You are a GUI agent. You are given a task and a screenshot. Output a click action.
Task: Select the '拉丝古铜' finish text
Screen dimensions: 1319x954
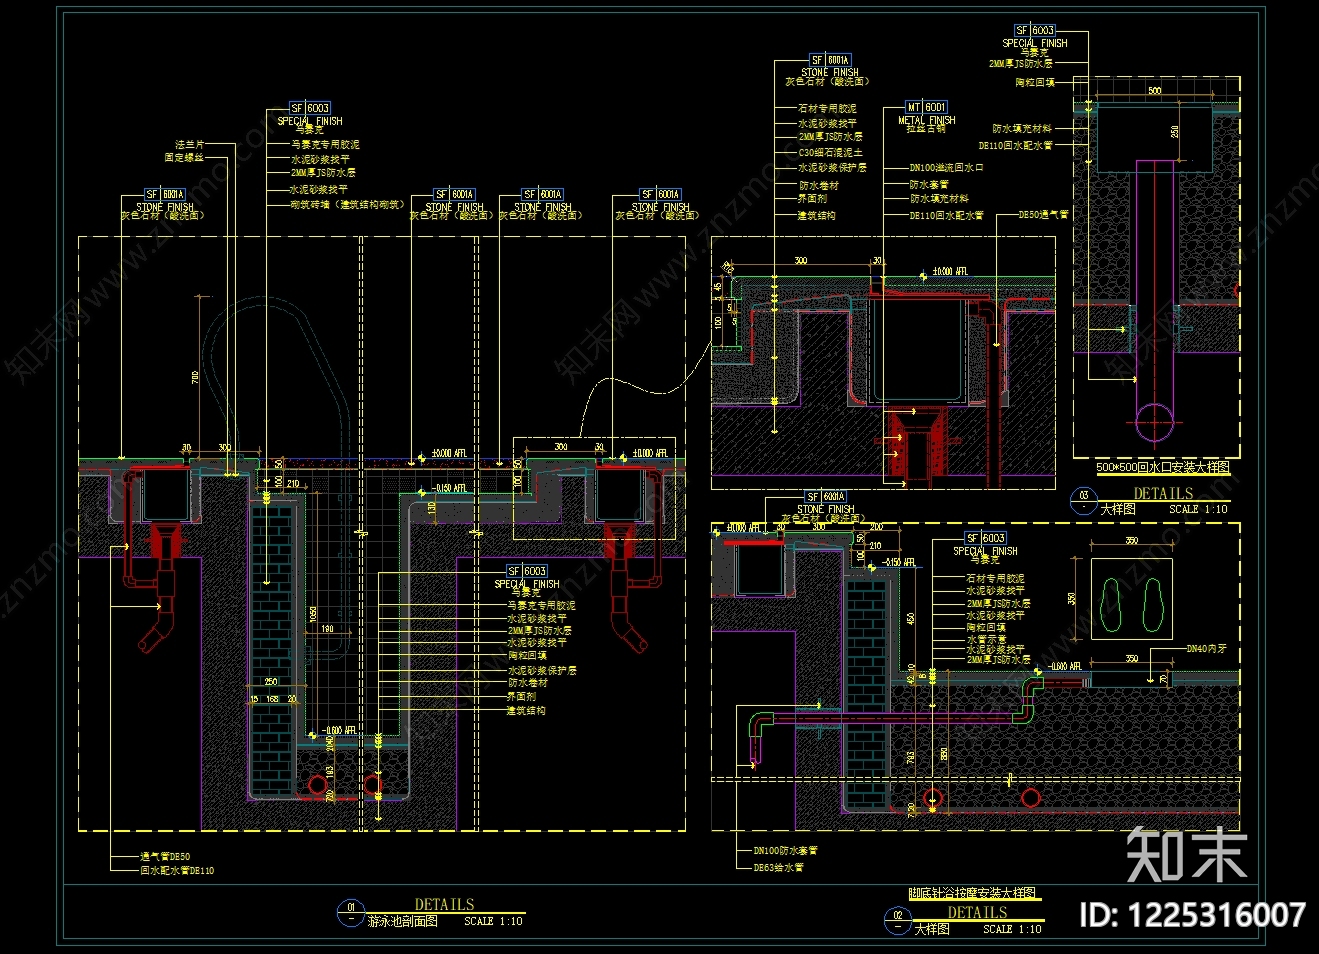(926, 129)
